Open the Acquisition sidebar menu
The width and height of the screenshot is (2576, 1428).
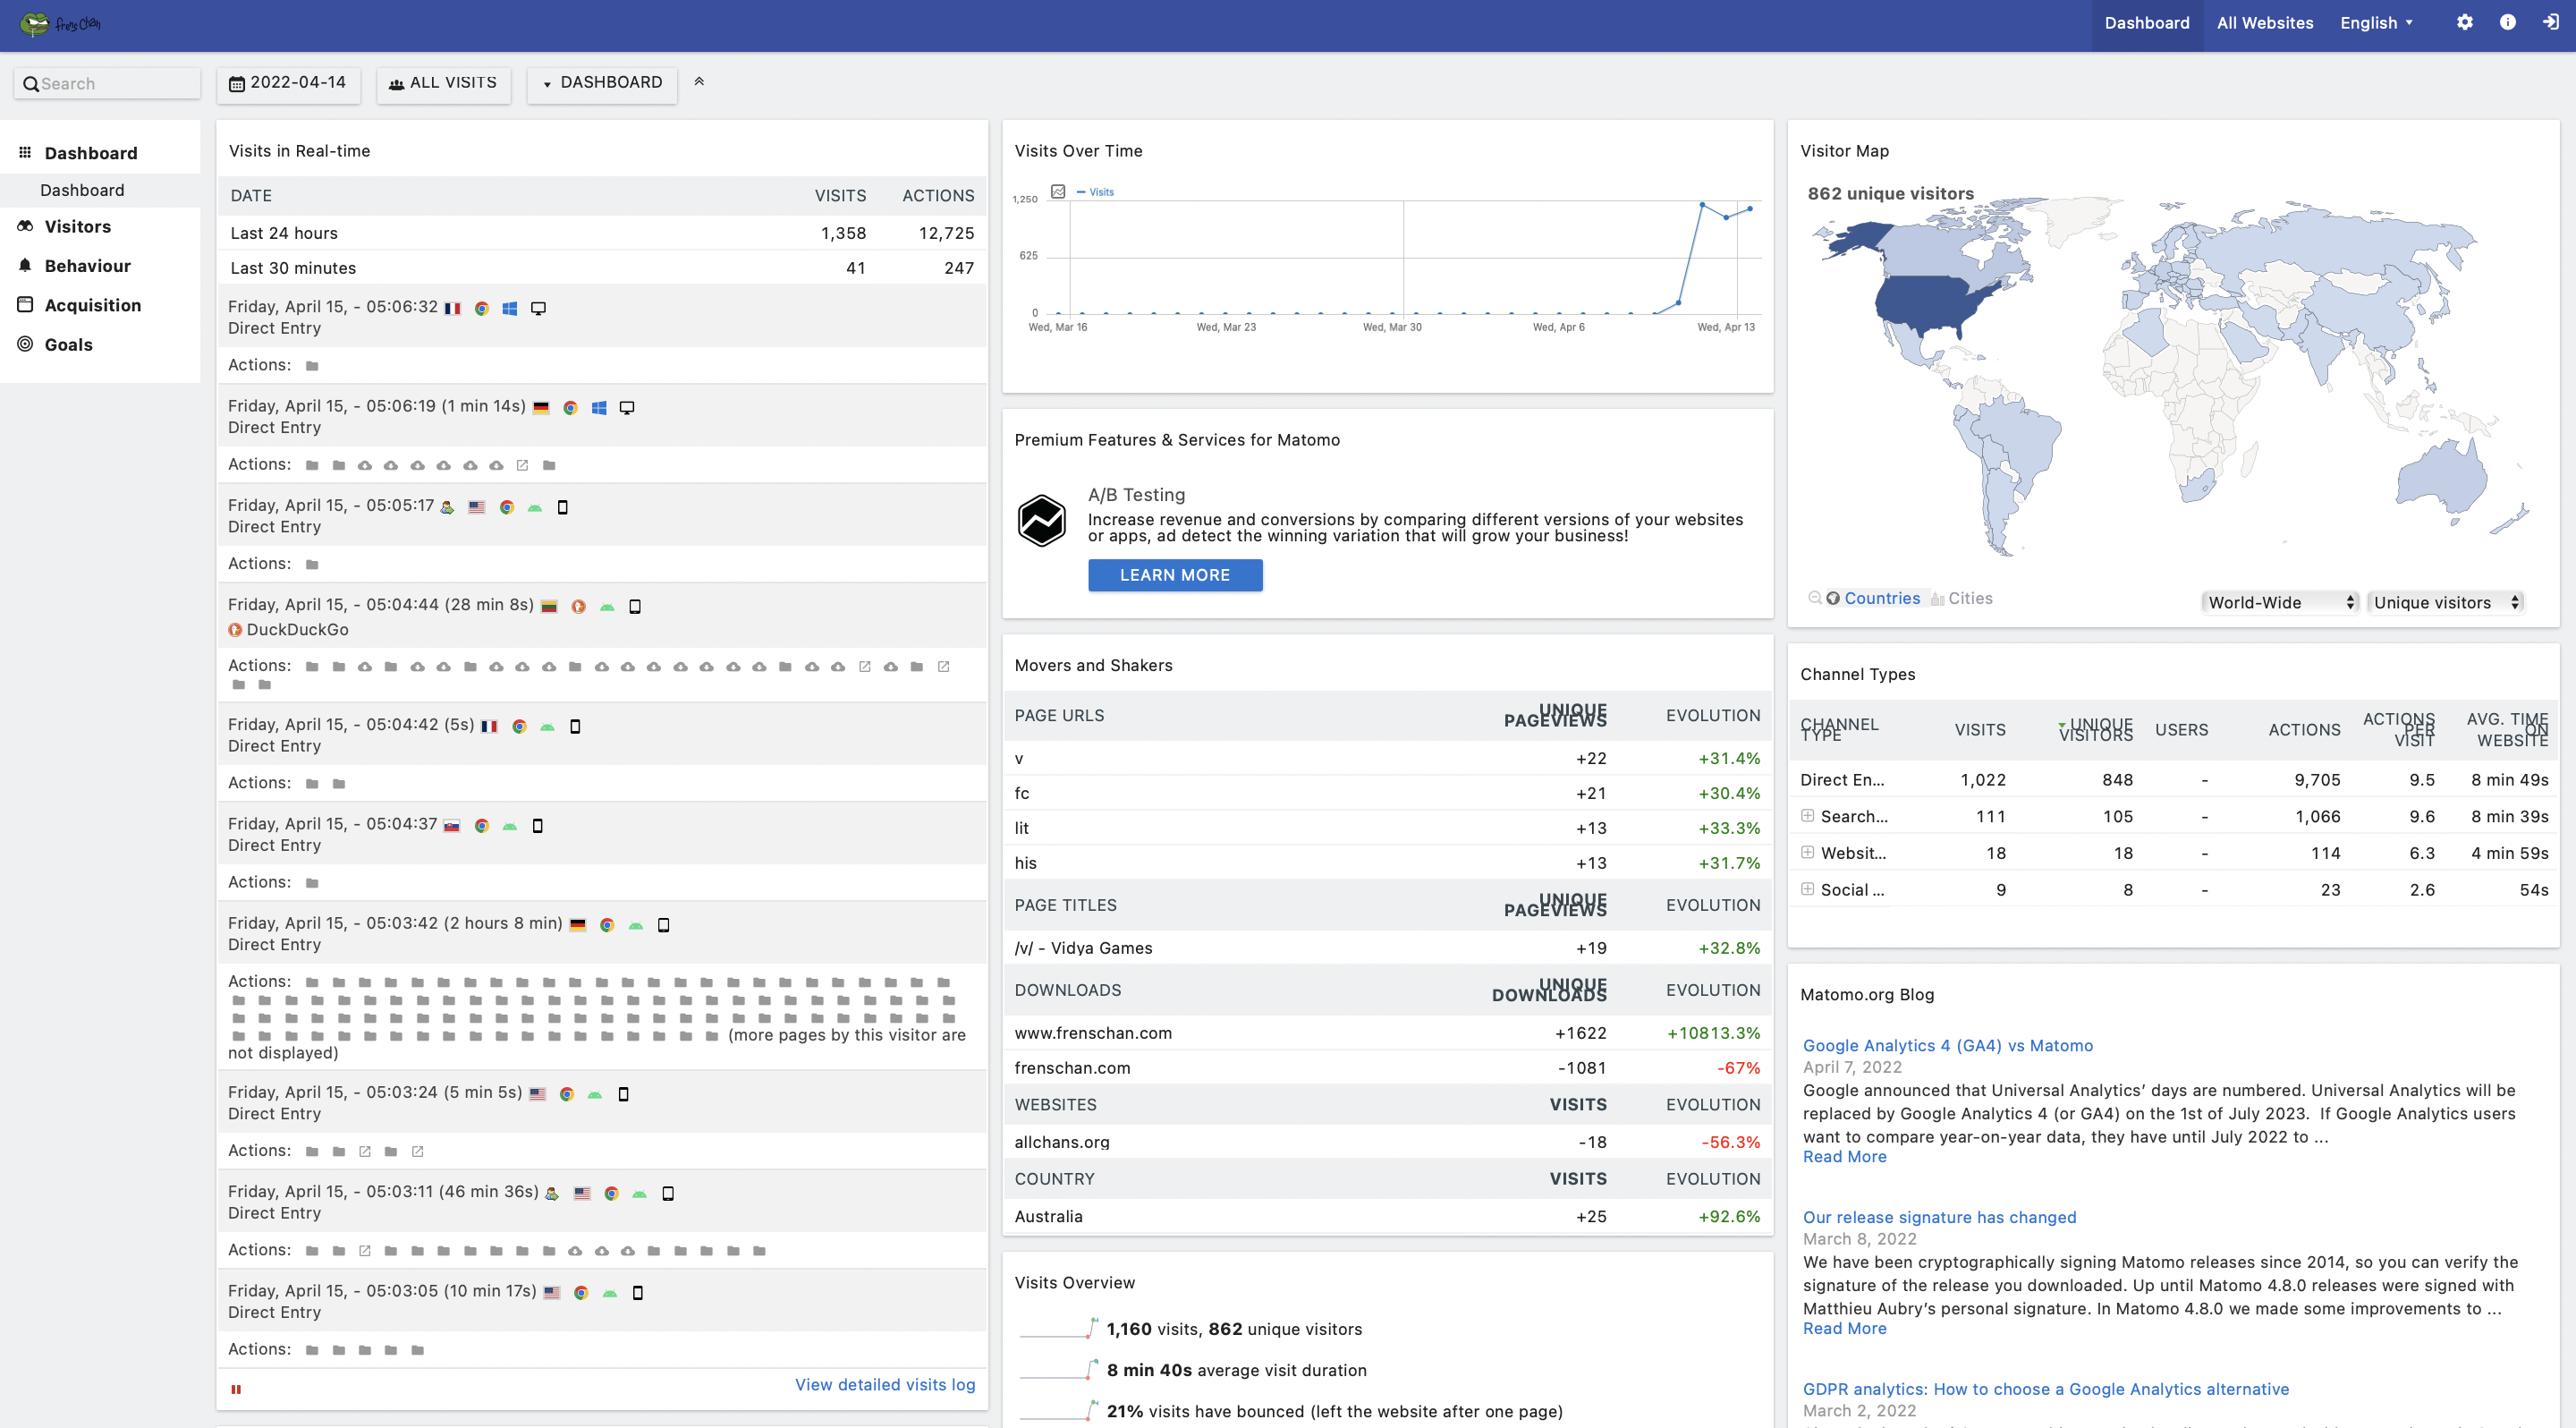(x=93, y=305)
